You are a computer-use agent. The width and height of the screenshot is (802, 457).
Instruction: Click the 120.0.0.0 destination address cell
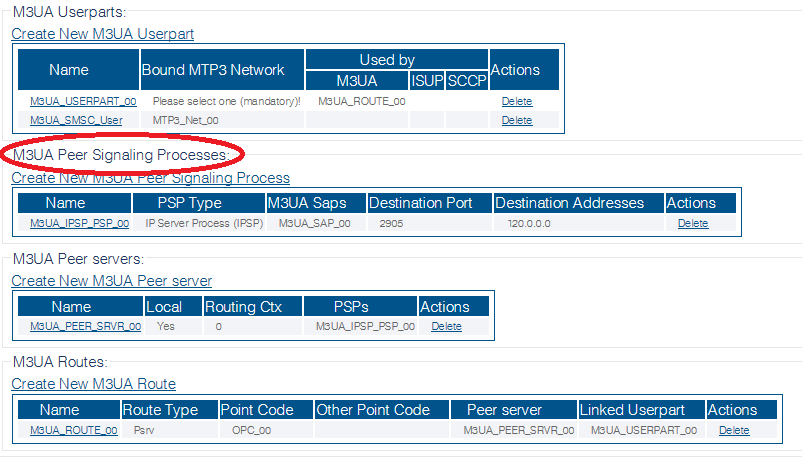(529, 224)
